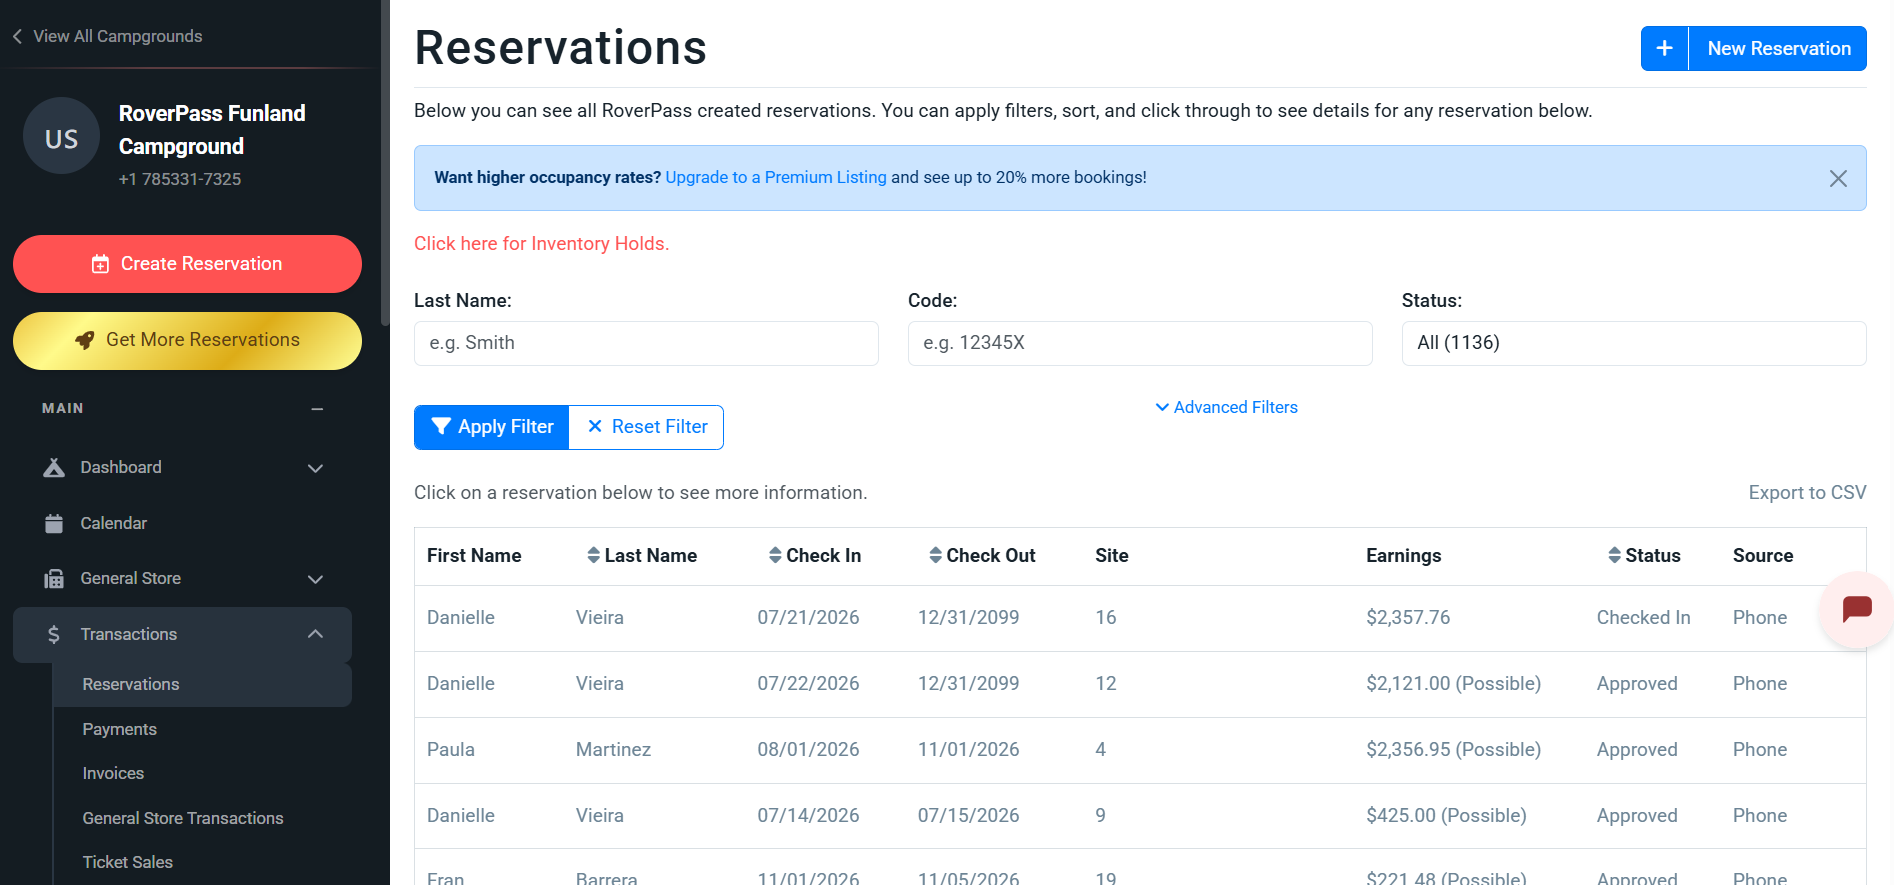This screenshot has width=1894, height=885.
Task: Expand Advanced Filters
Action: click(1226, 407)
